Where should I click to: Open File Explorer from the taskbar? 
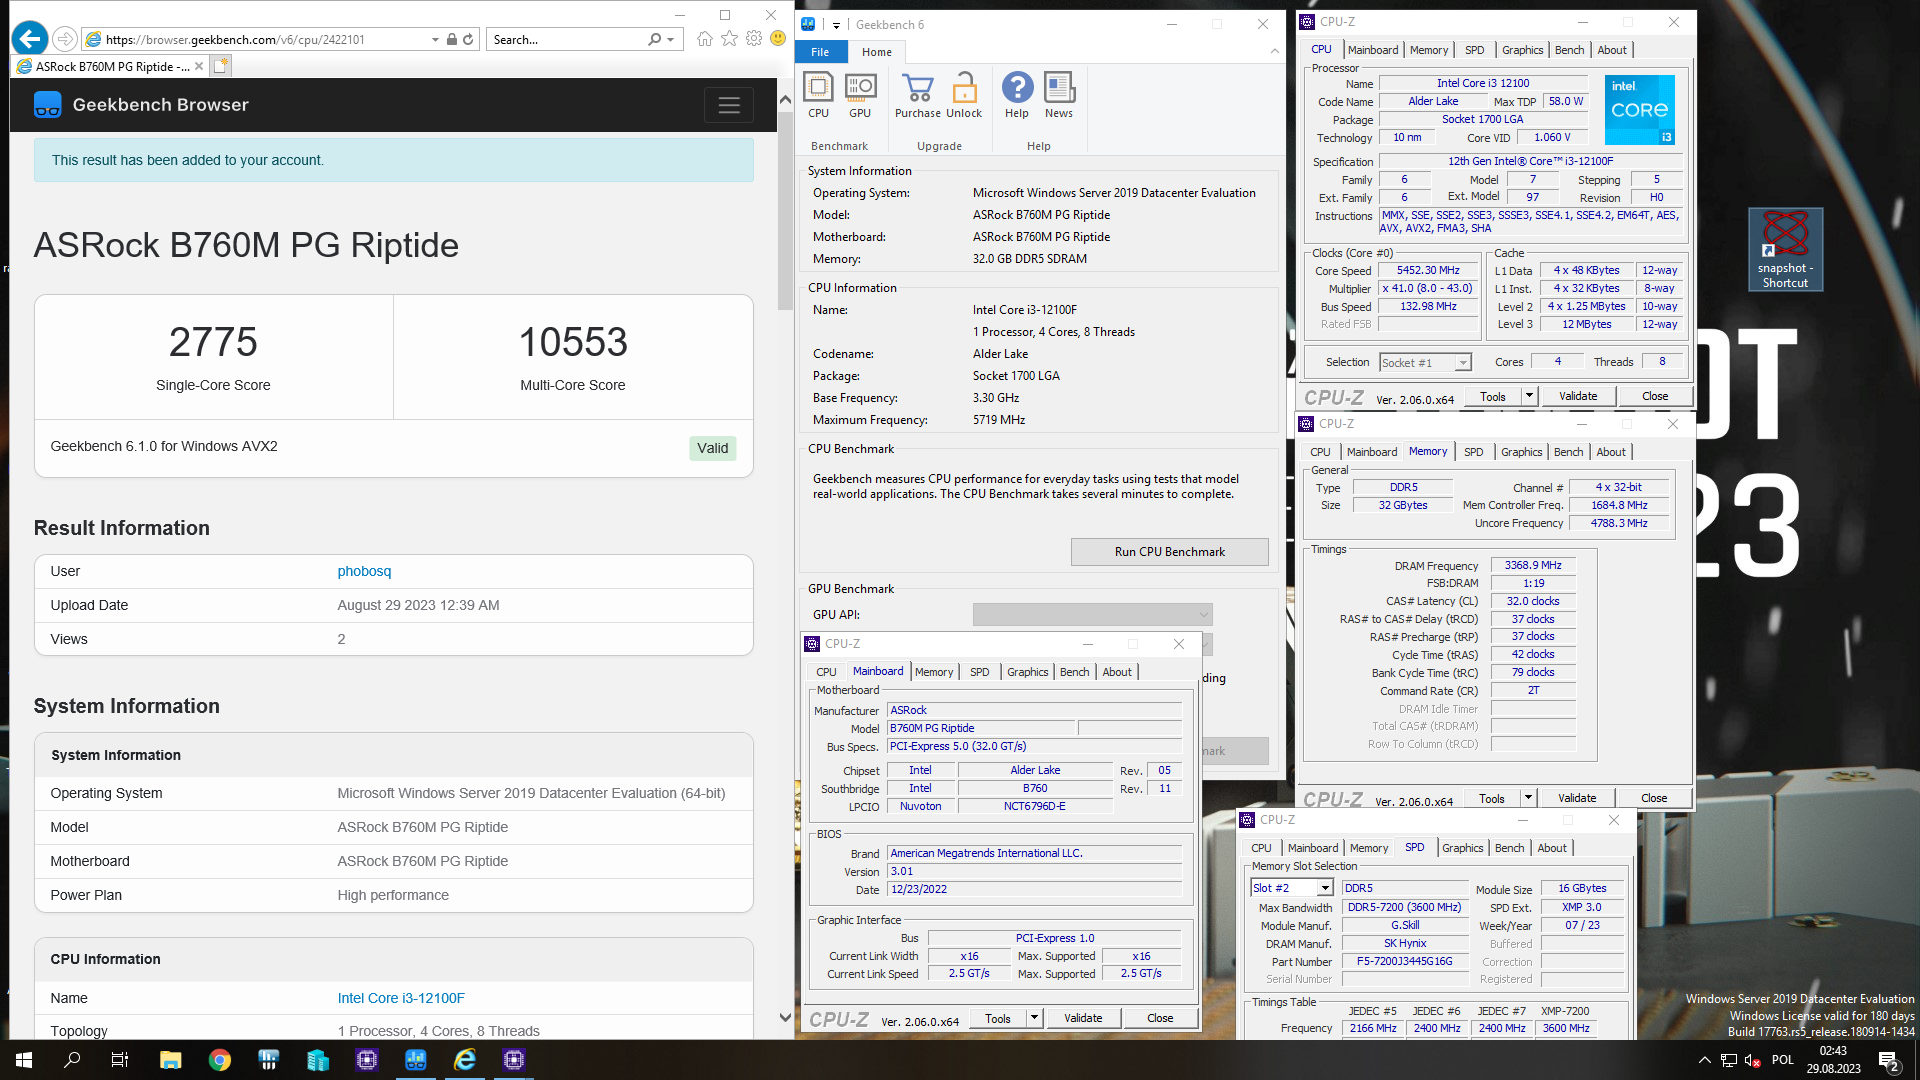[x=170, y=1060]
